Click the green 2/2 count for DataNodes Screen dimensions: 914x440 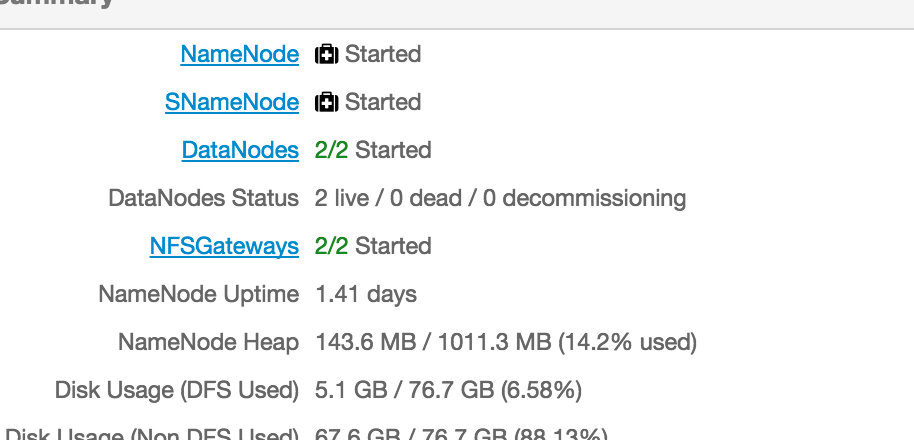pyautogui.click(x=331, y=150)
